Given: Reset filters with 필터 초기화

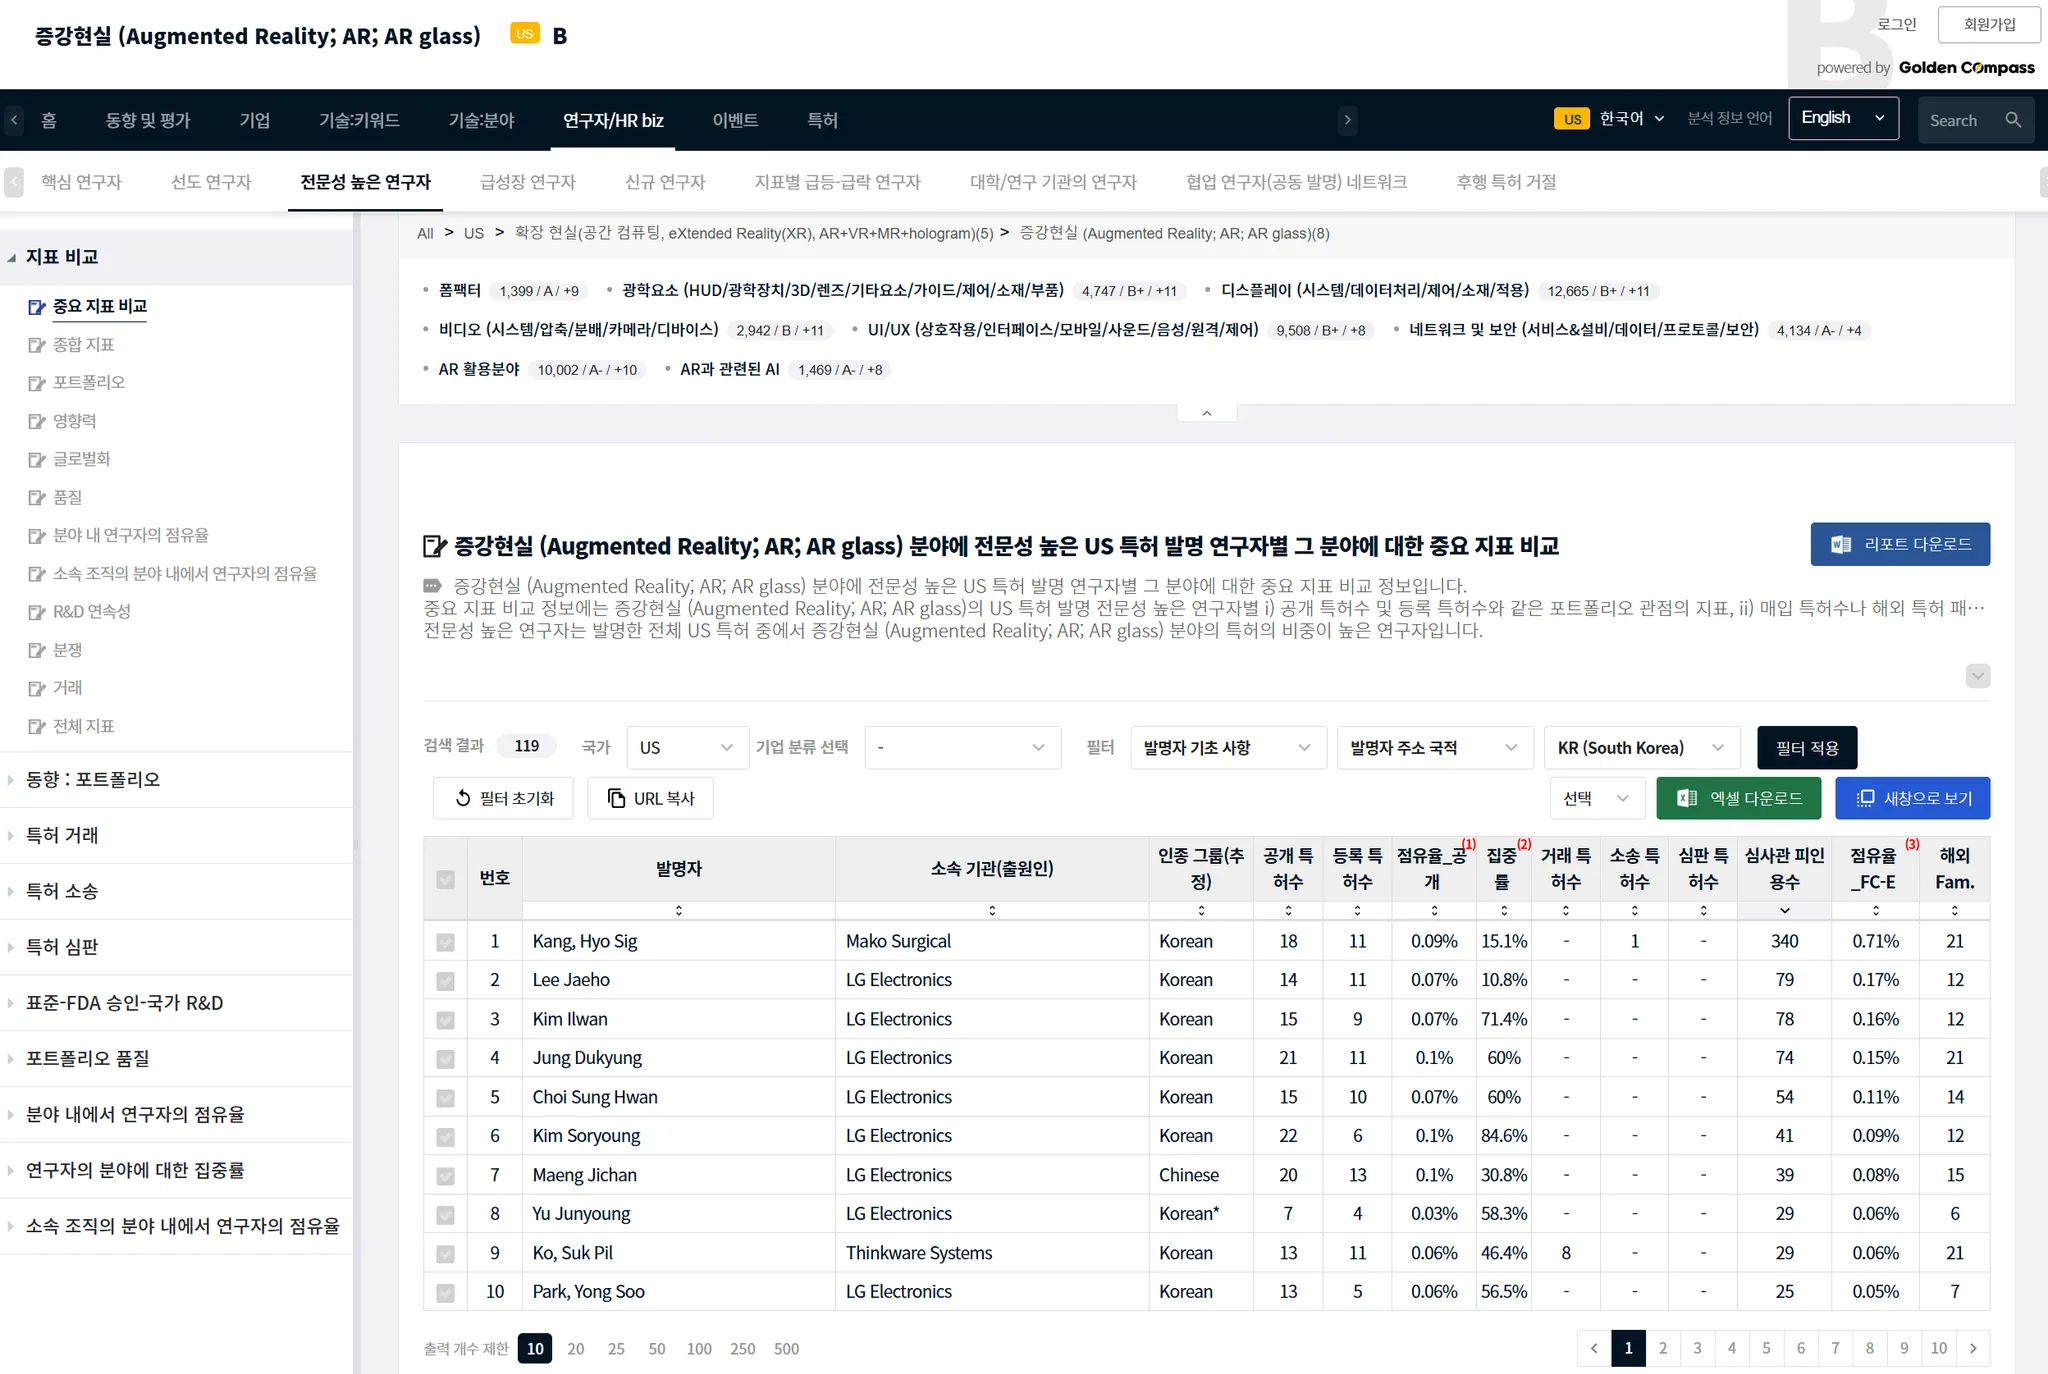Looking at the screenshot, I should (x=503, y=798).
